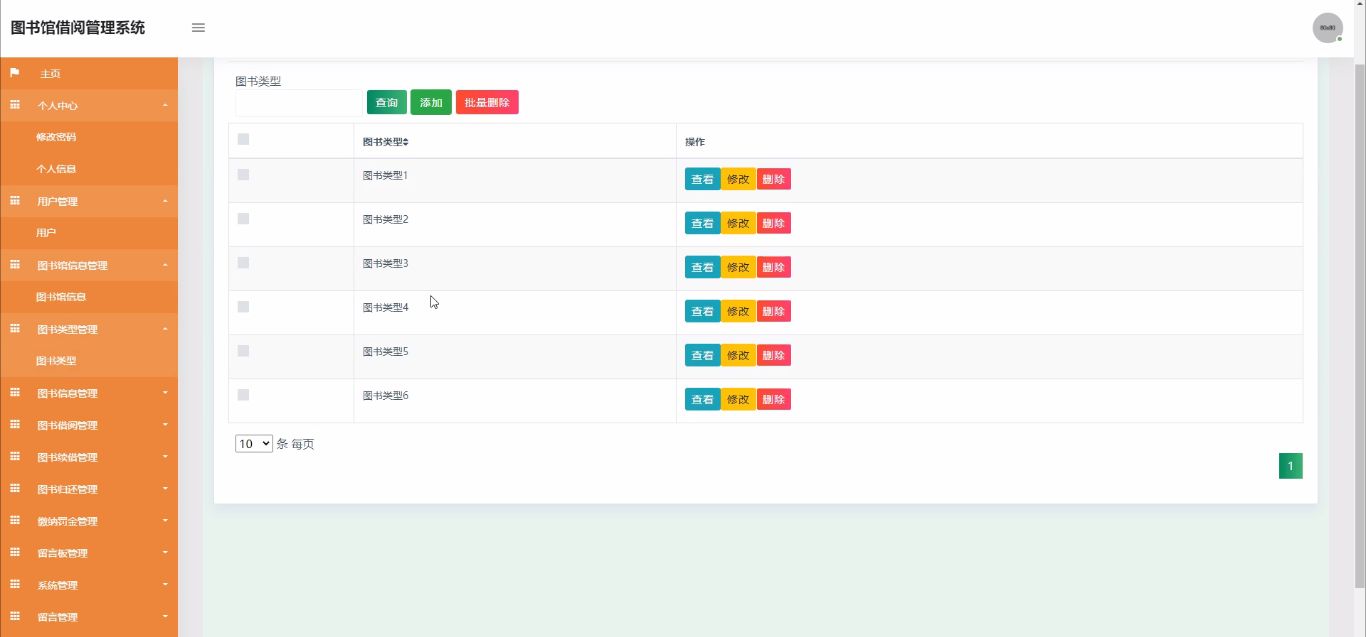Open the 图书馆信息 submenu item
Screen dimensions: 1366x637
(61, 297)
